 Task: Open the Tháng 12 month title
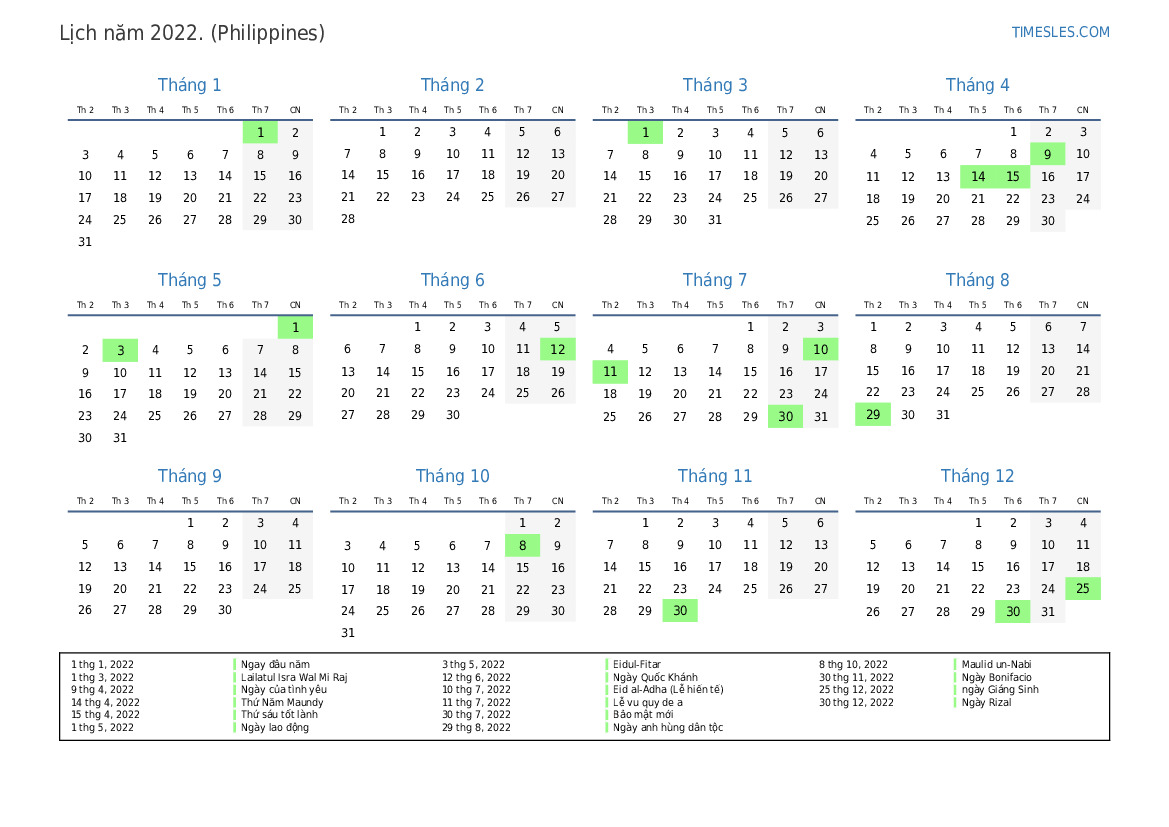click(x=977, y=476)
